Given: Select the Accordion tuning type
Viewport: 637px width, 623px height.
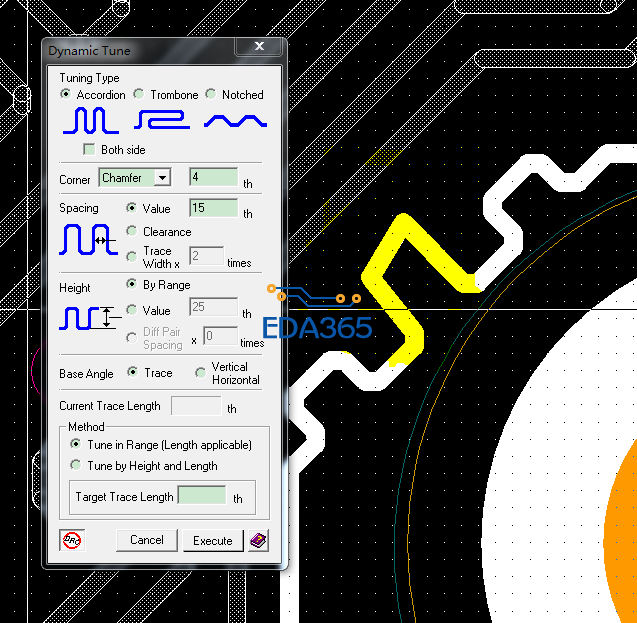Looking at the screenshot, I should point(65,94).
